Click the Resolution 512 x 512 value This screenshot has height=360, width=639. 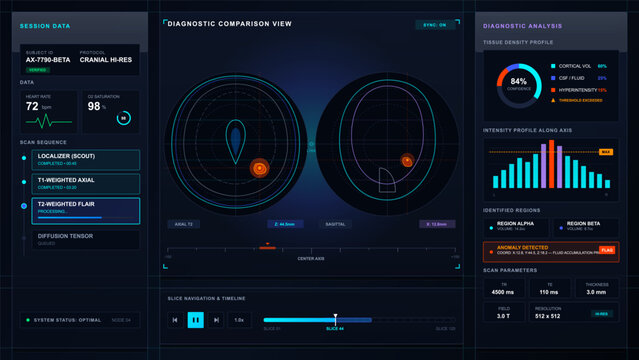coord(547,316)
